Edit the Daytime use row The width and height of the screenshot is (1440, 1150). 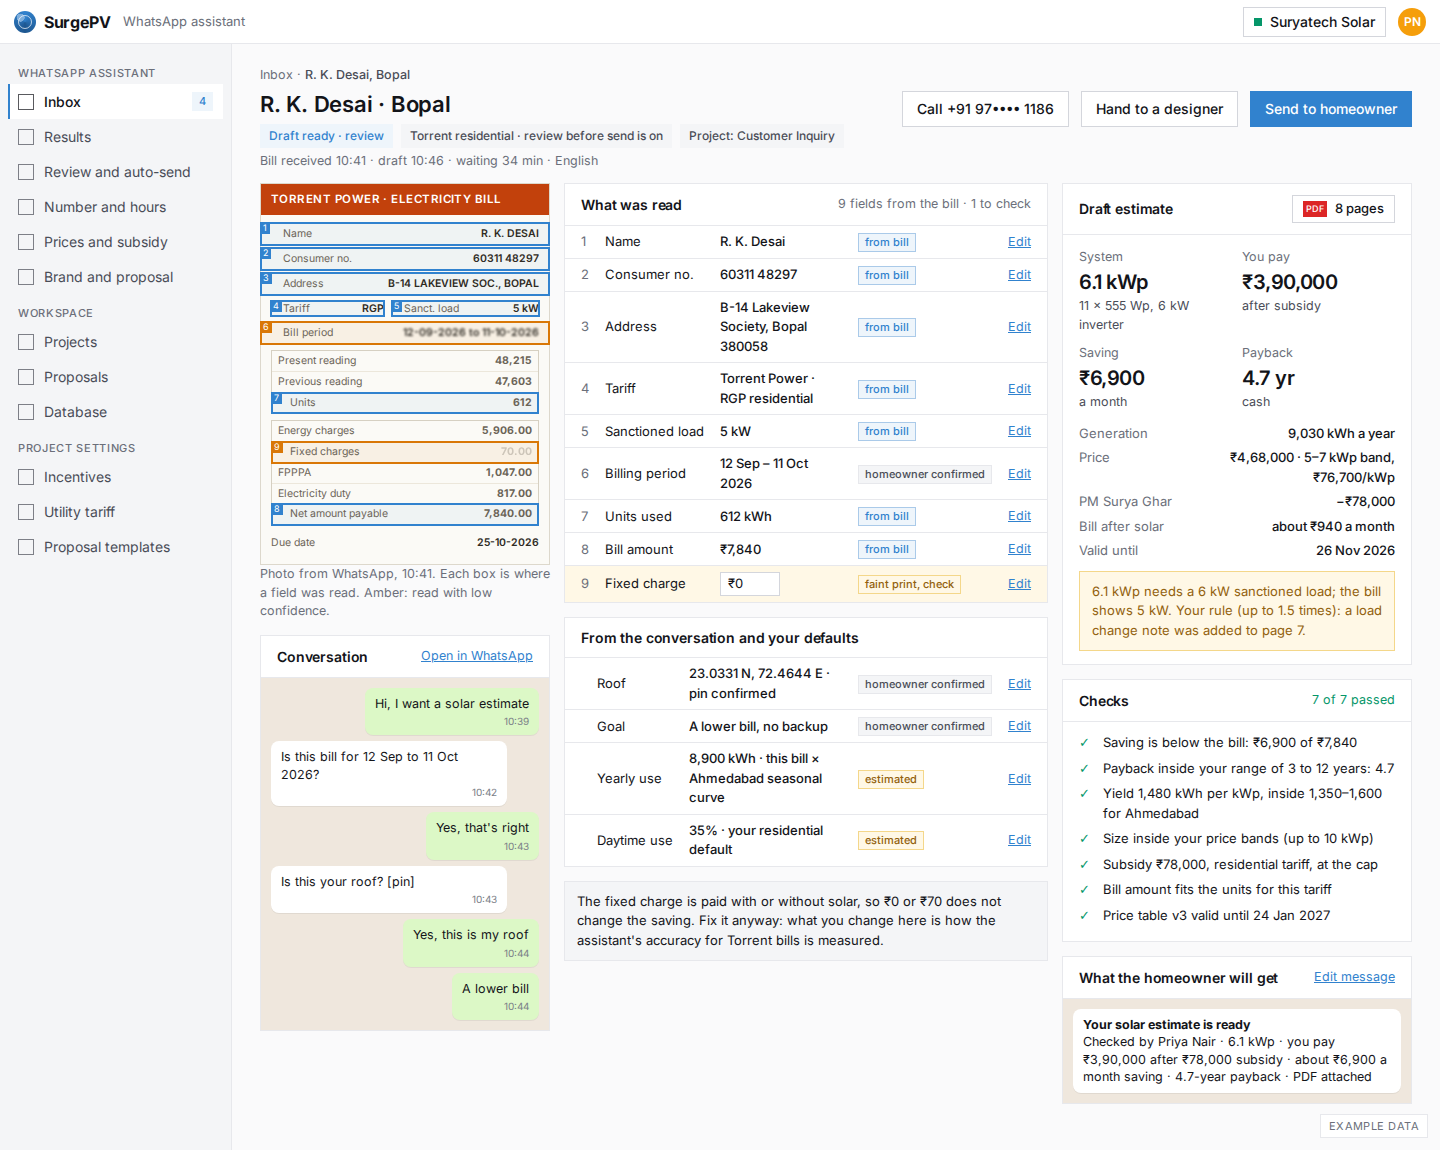tap(1019, 840)
